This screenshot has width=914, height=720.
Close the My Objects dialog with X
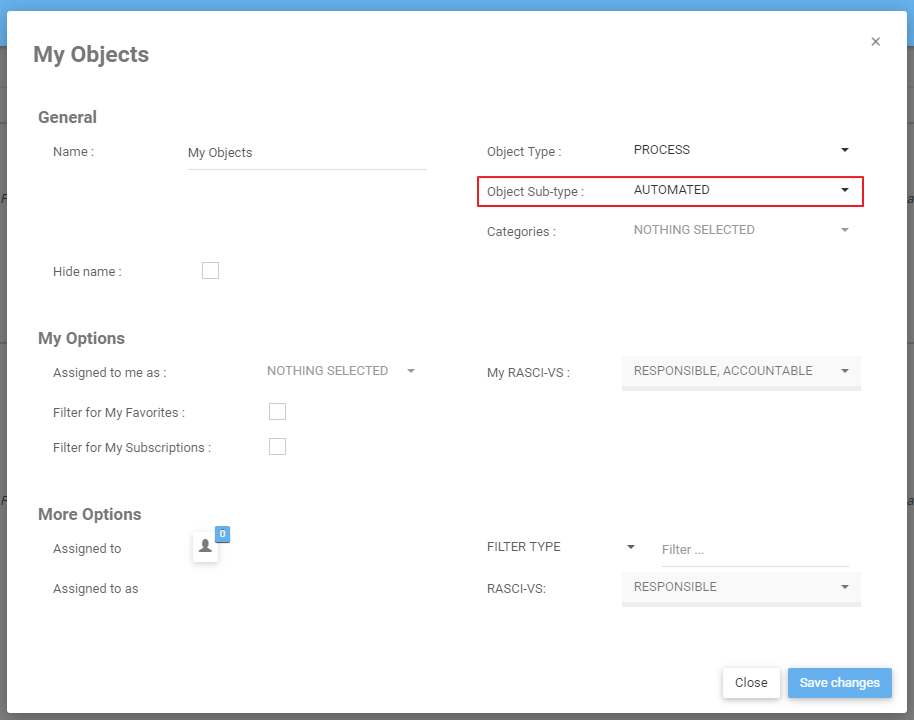pos(875,42)
